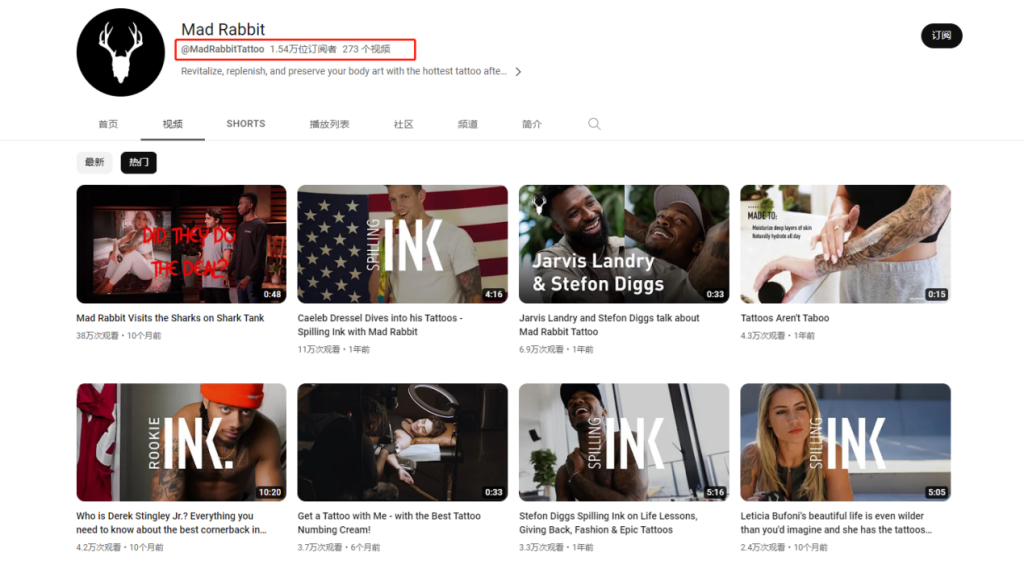Click the '11万次观看・1年前' stats
This screenshot has height=569, width=1024.
tap(333, 350)
